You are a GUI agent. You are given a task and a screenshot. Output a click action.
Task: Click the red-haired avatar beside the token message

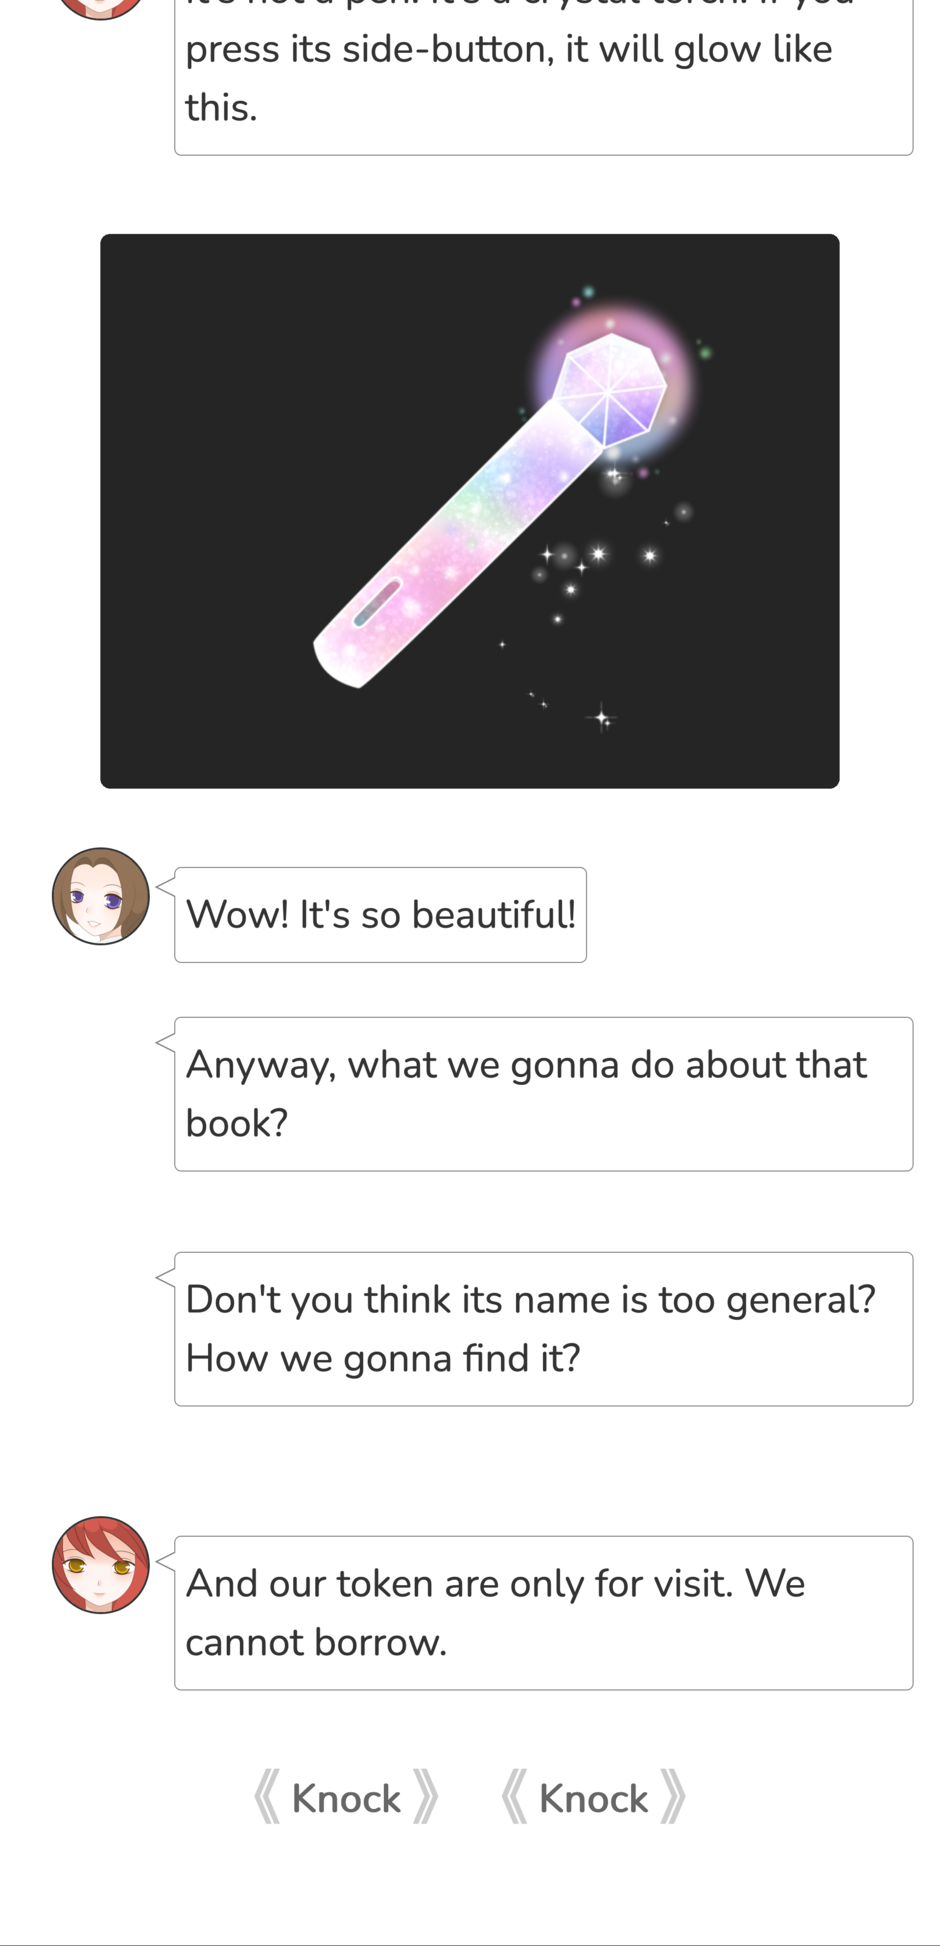[100, 1564]
